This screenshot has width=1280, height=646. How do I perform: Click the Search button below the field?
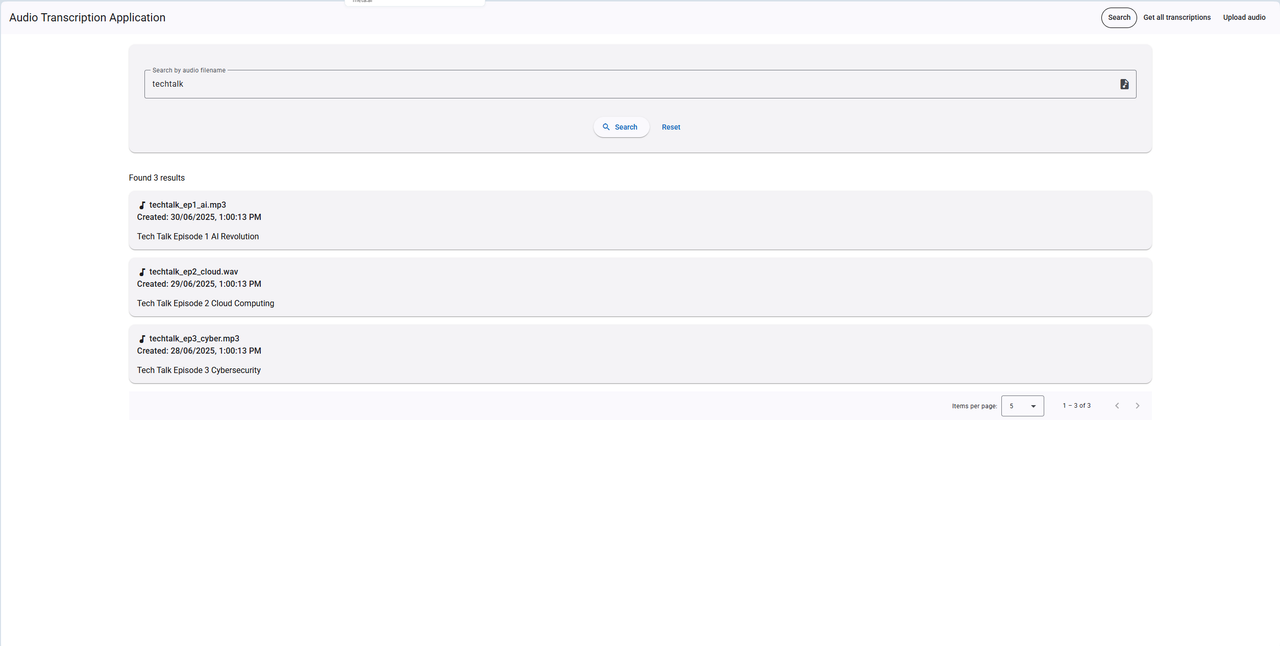pos(621,127)
